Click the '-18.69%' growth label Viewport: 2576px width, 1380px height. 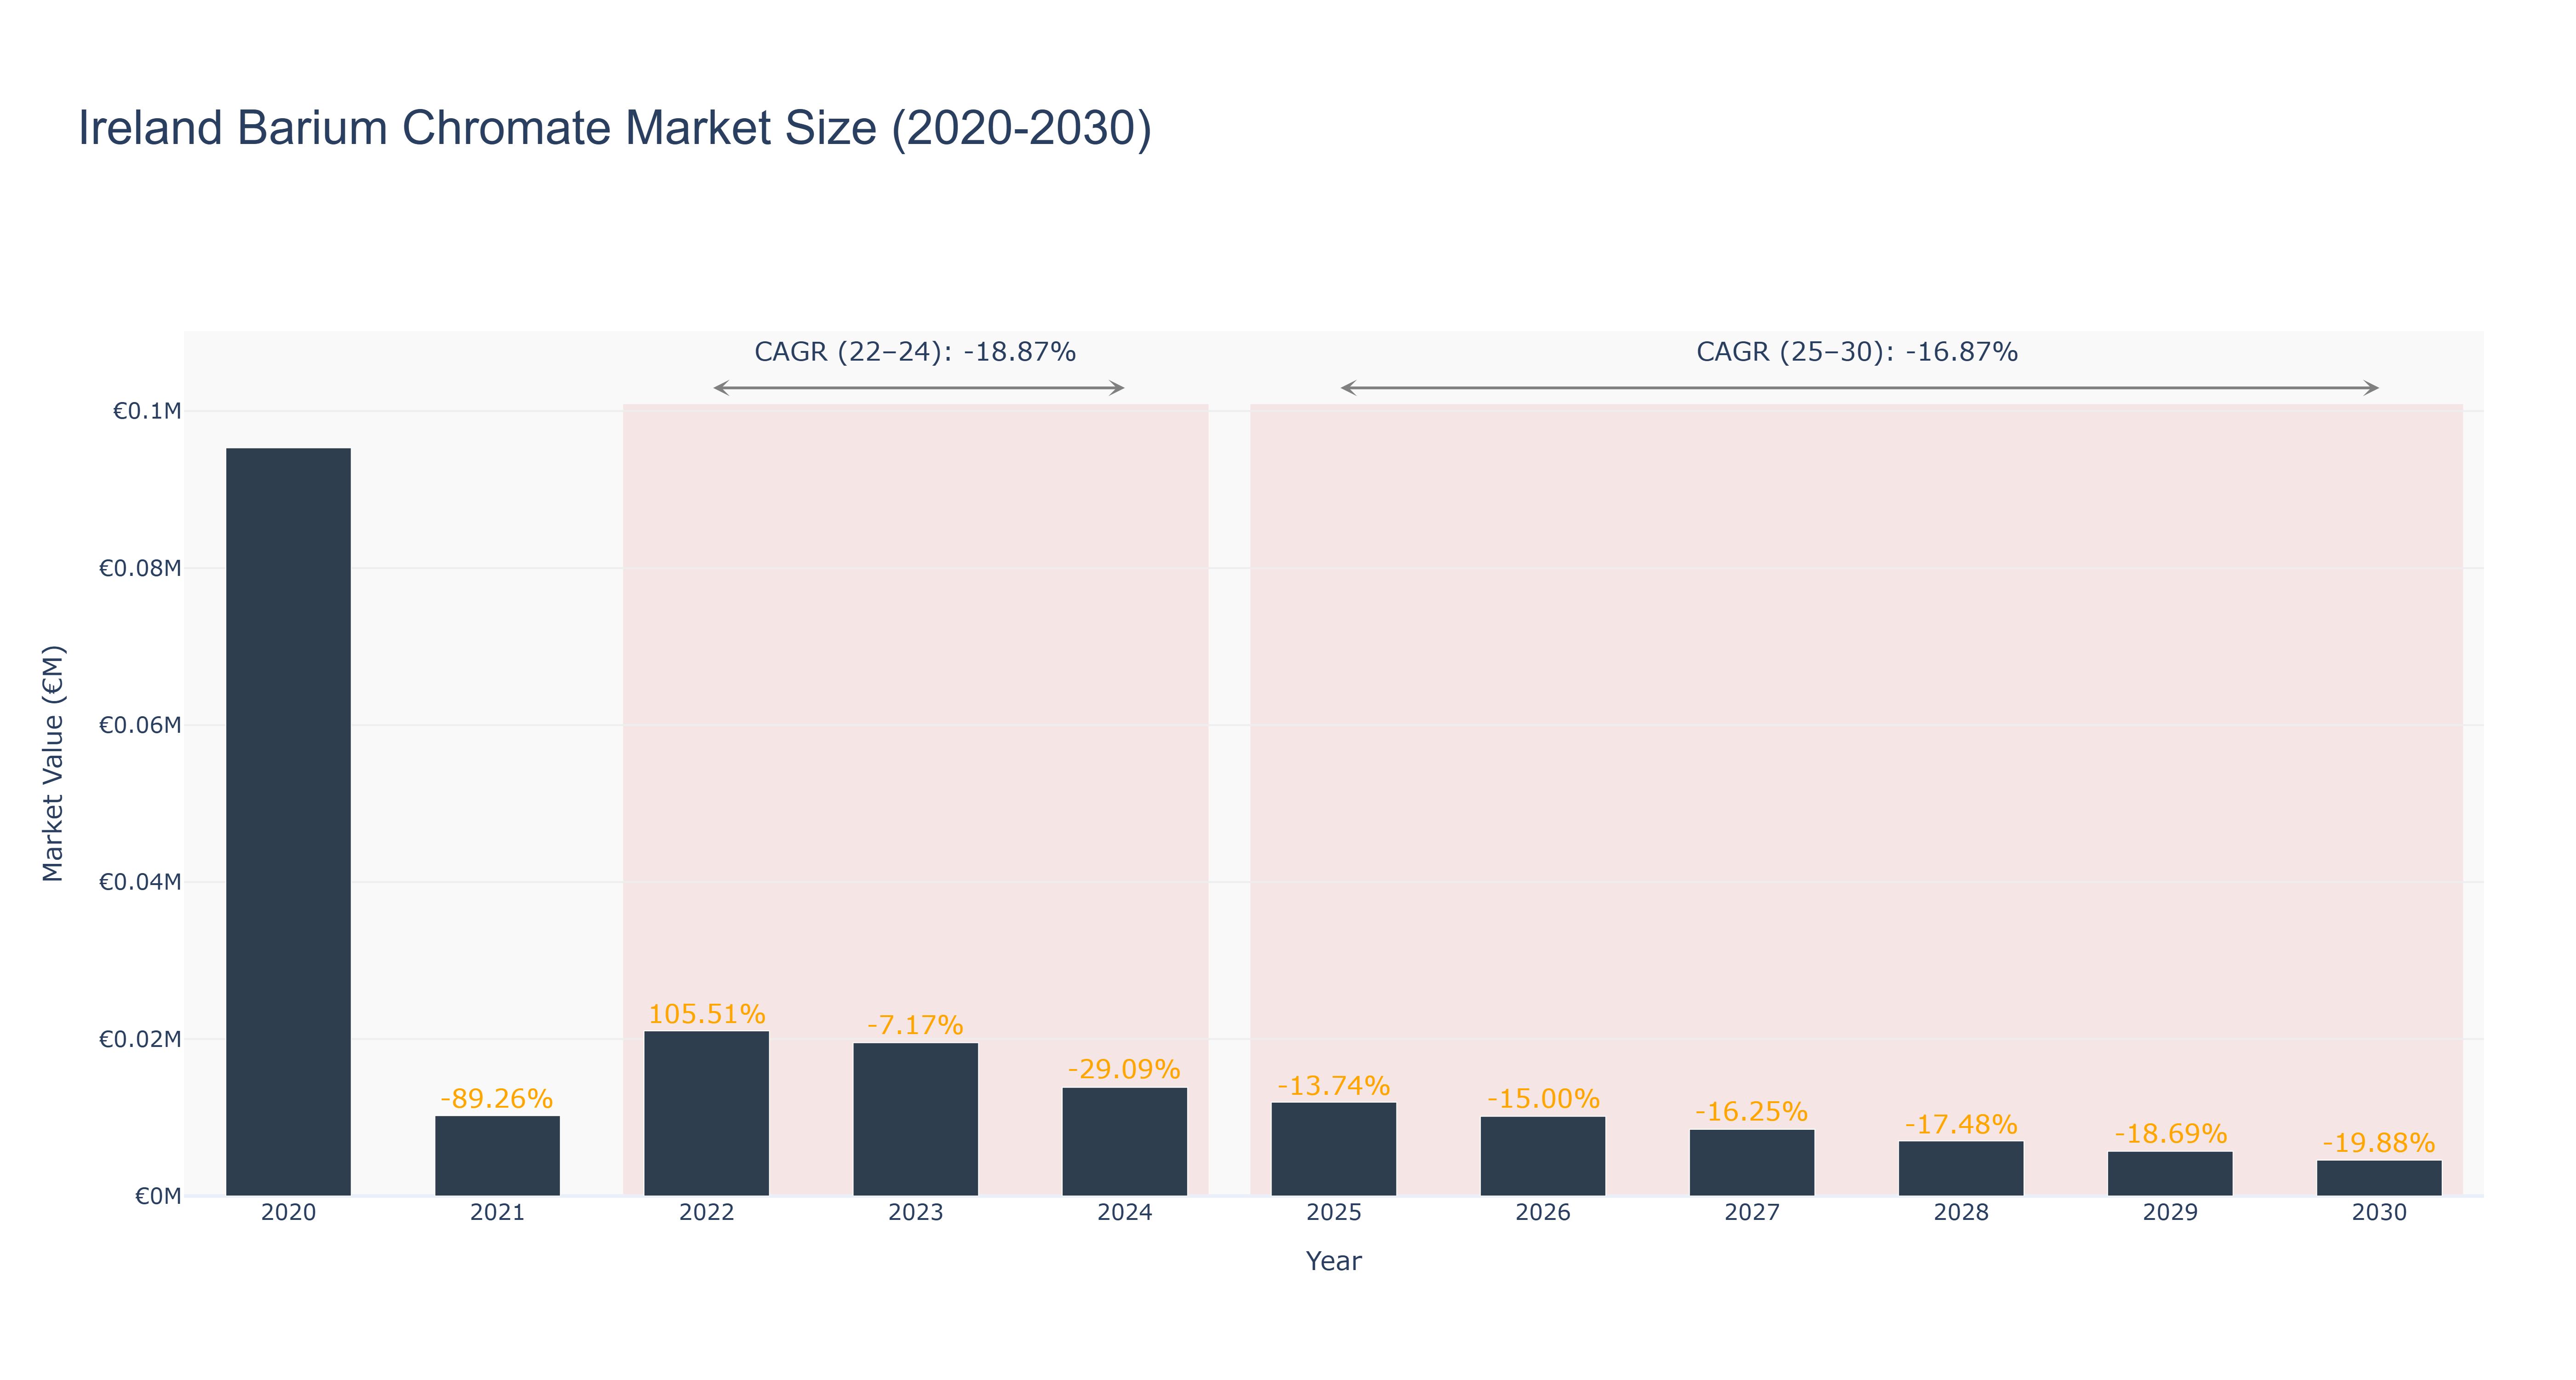click(2170, 1134)
